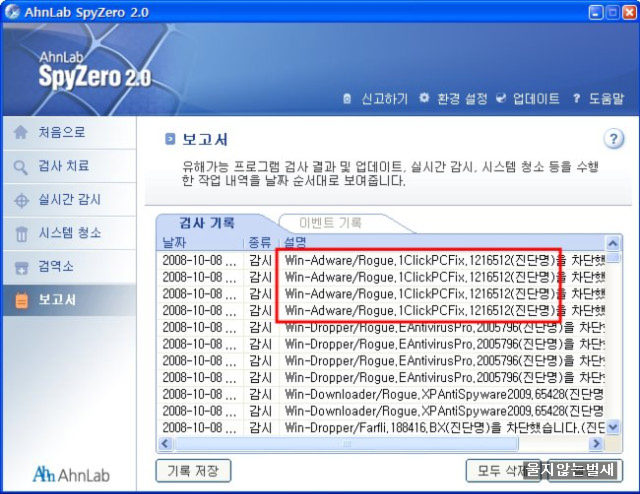Open the 검역소 quarantine section

pos(69,267)
